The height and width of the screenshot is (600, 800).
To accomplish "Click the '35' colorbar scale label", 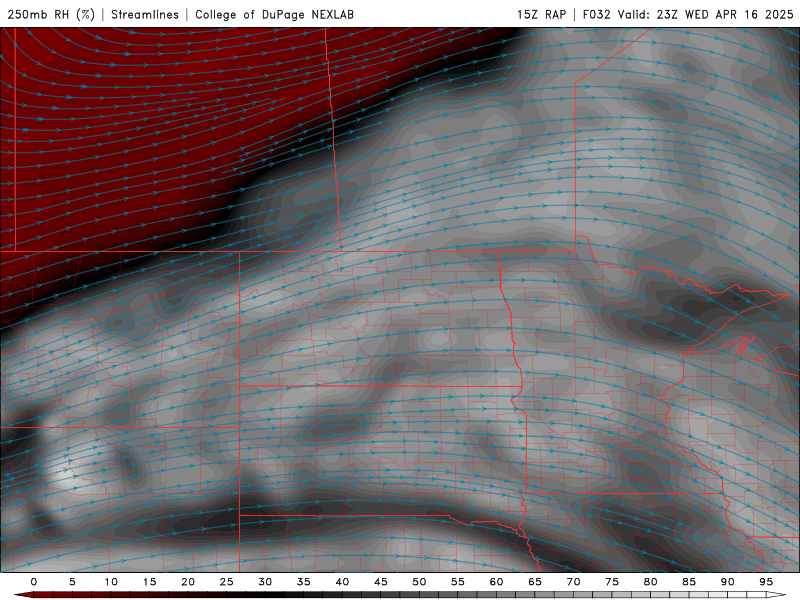I will pos(304,582).
